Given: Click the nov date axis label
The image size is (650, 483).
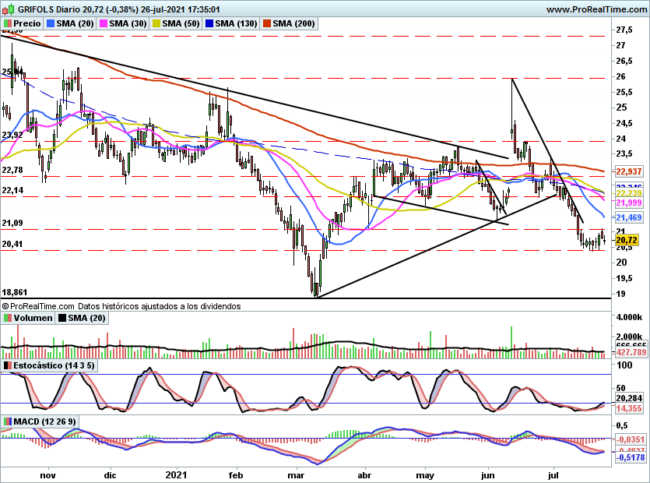Looking at the screenshot, I should 48,475.
